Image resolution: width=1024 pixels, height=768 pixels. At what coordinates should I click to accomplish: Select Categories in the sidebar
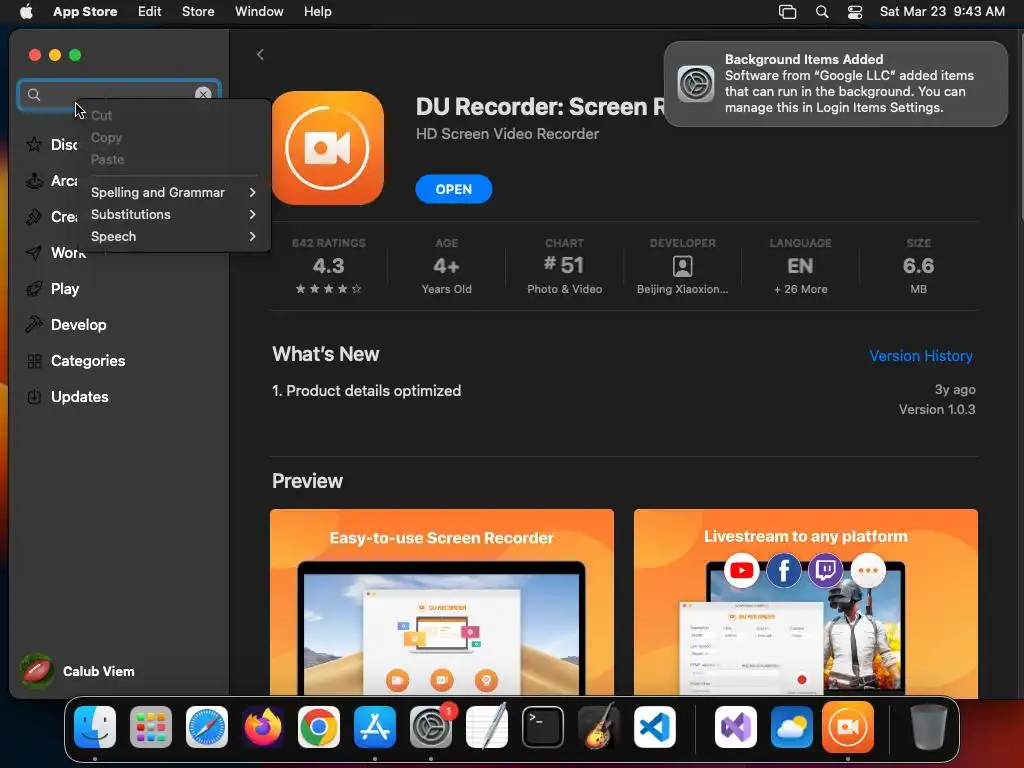pyautogui.click(x=88, y=360)
